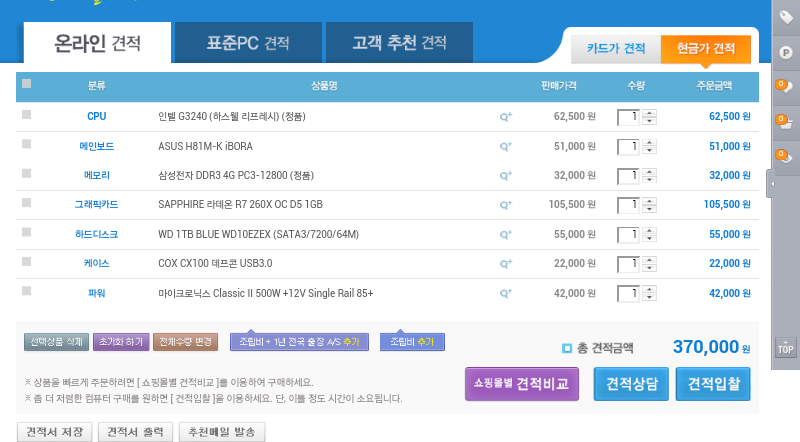Open detail magnifier for ASUS H81M-K iBORA

coord(506,146)
